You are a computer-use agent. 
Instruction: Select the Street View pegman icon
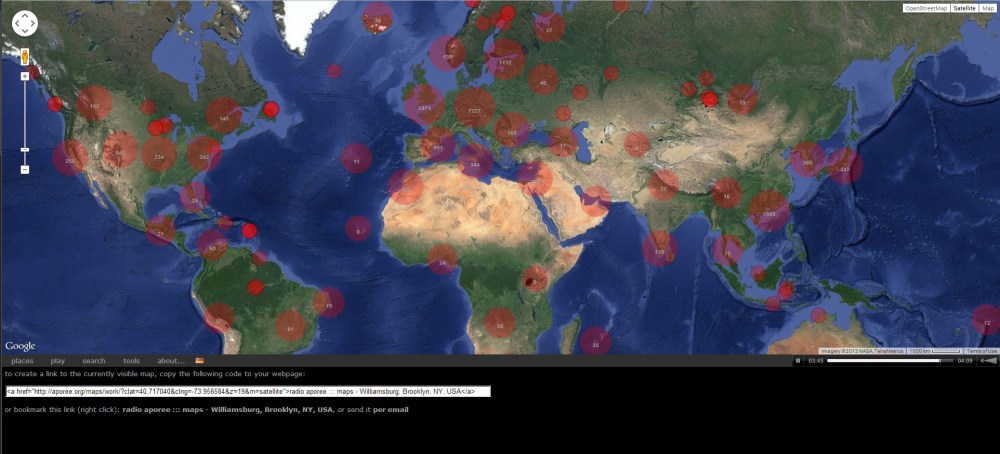25,57
